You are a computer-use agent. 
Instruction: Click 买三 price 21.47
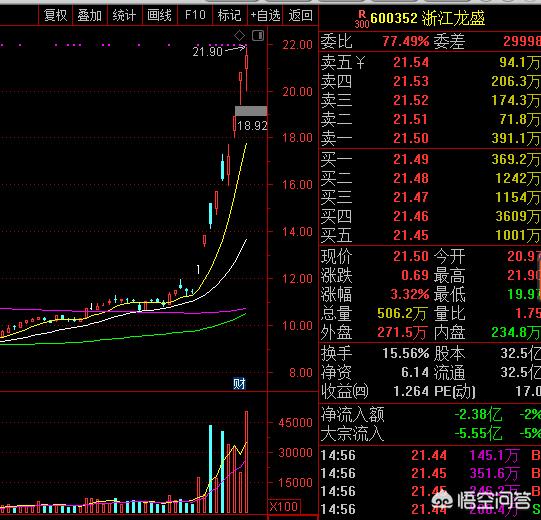(x=411, y=197)
